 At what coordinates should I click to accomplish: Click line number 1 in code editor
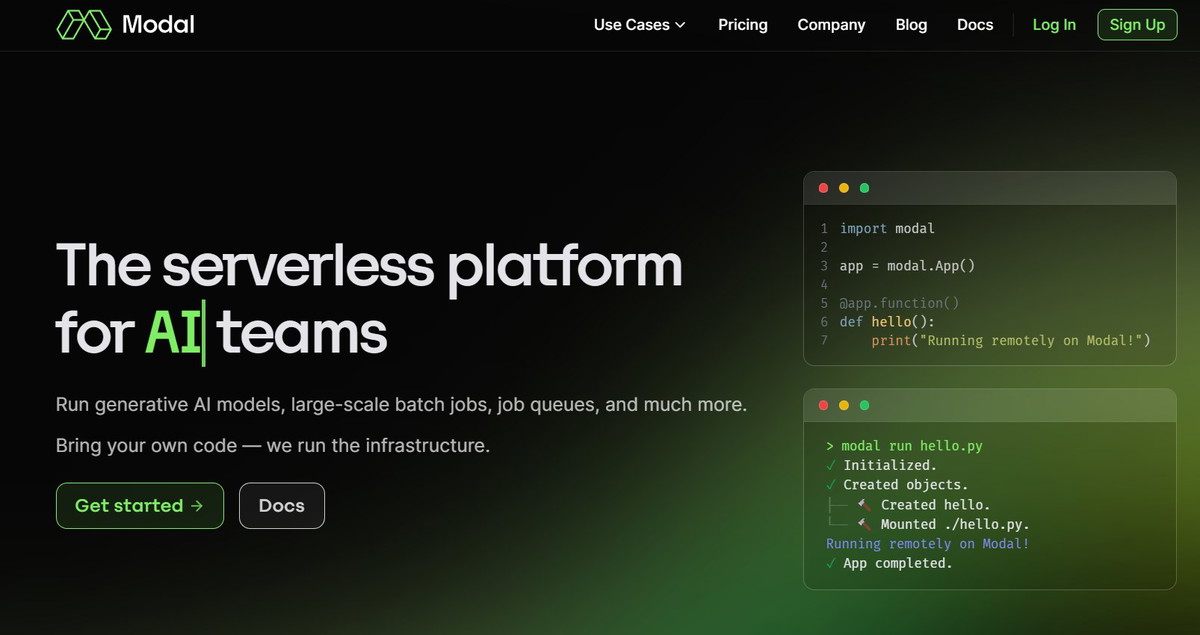pos(824,228)
